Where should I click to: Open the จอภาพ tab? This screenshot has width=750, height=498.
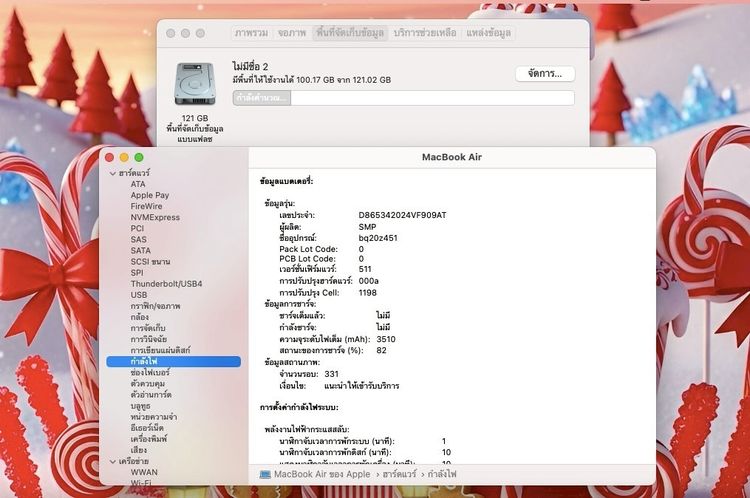(x=292, y=33)
